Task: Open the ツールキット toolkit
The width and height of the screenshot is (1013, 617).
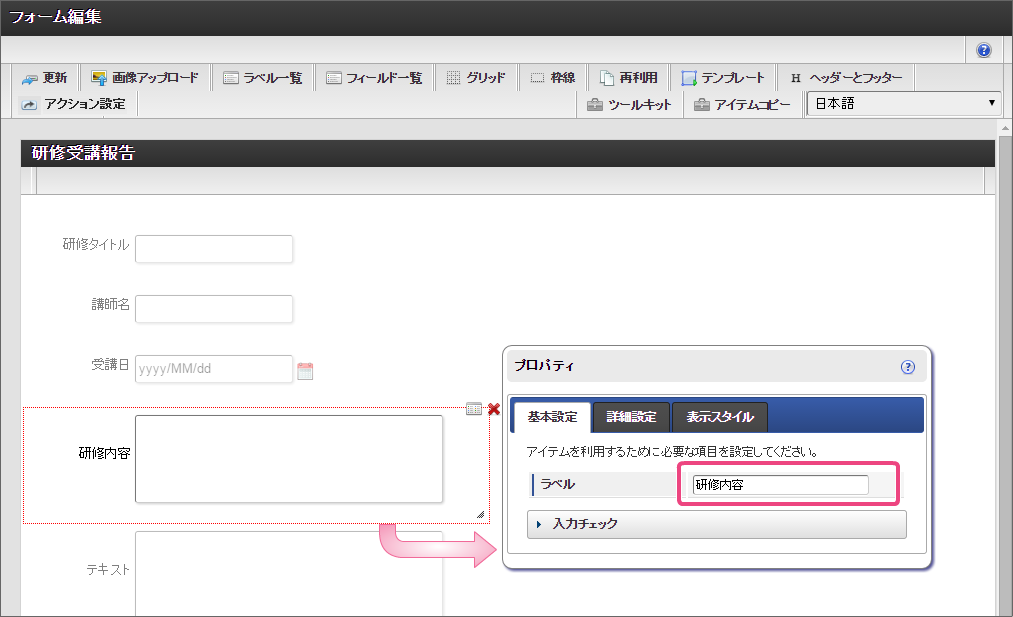Action: tap(629, 104)
